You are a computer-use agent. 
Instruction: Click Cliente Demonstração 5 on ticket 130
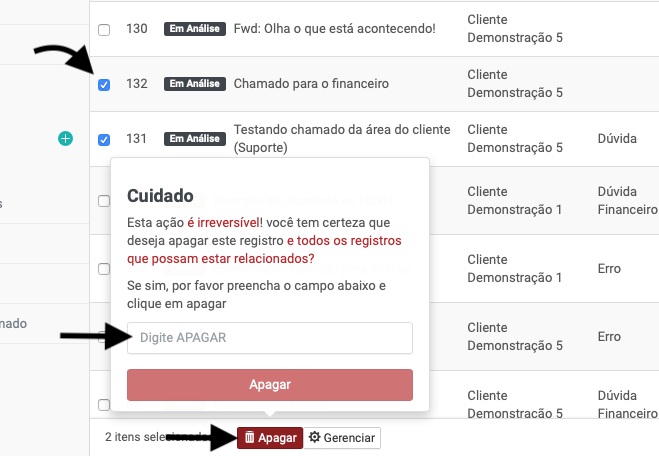[x=514, y=29]
